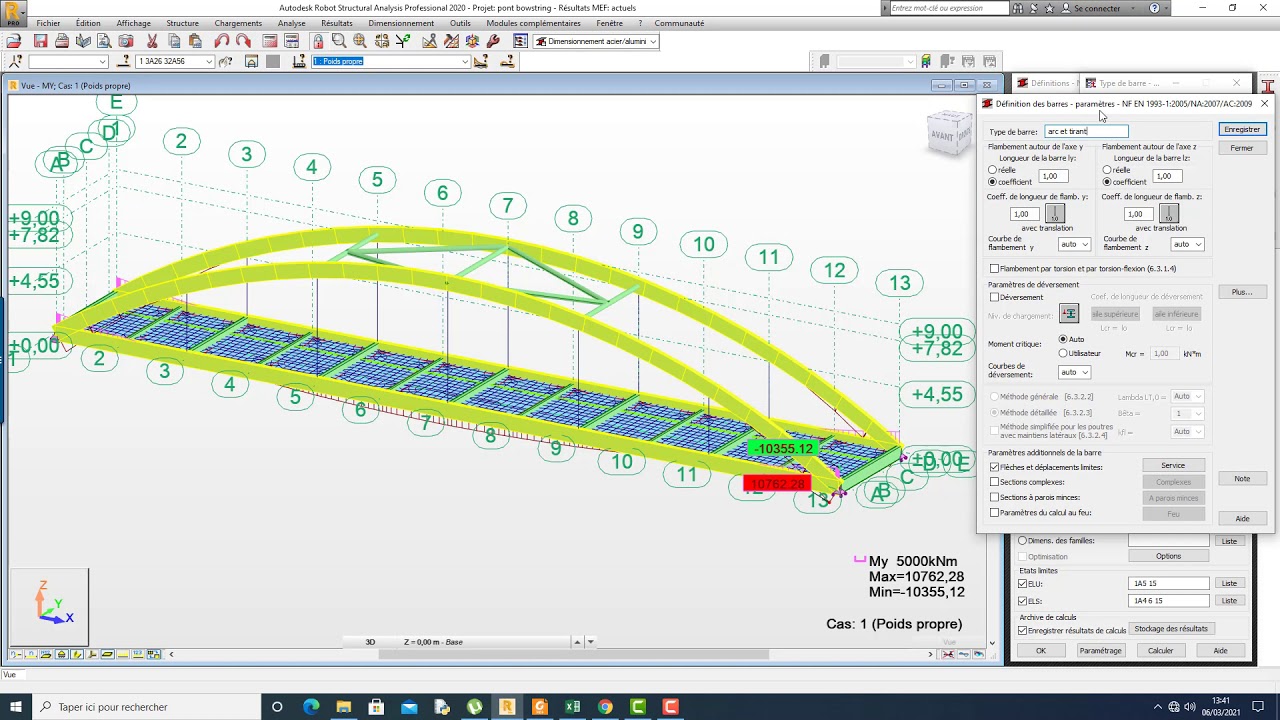Viewport: 1280px width, 720px height.
Task: Click the load case selection icon
Action: 299,62
